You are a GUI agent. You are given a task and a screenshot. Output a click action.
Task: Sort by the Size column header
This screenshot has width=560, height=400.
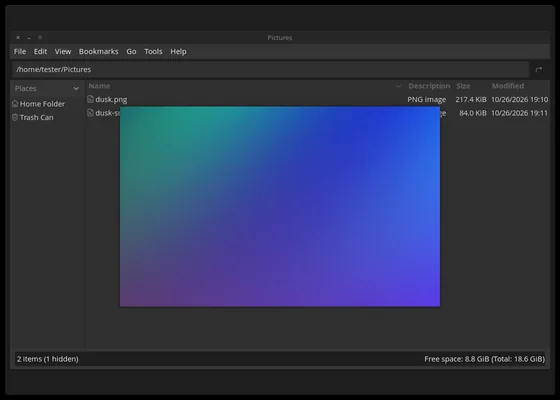(463, 86)
